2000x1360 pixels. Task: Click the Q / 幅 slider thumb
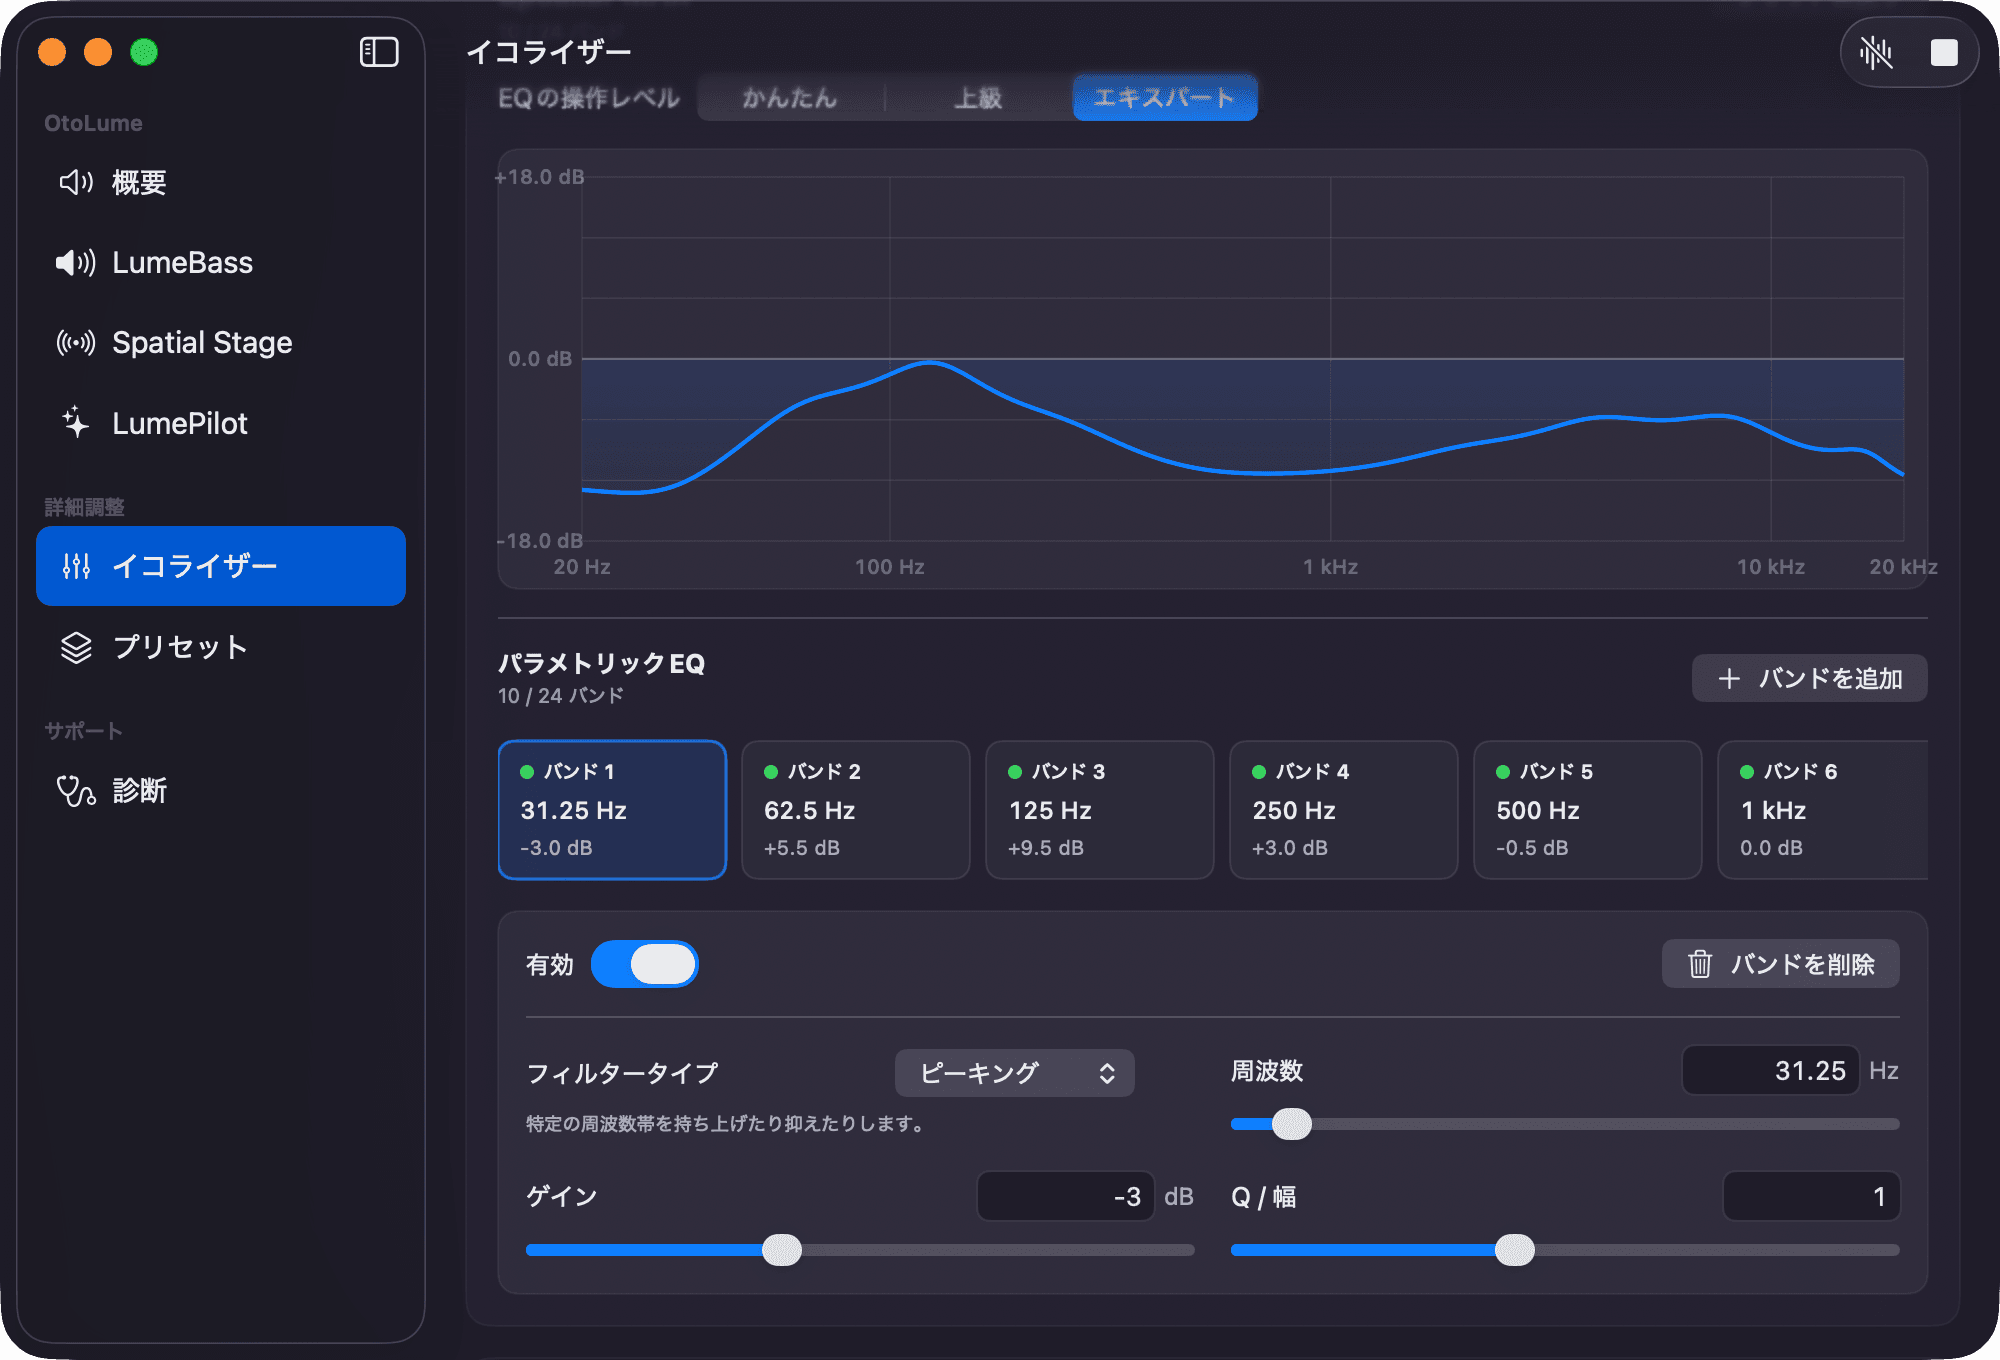(1515, 1250)
